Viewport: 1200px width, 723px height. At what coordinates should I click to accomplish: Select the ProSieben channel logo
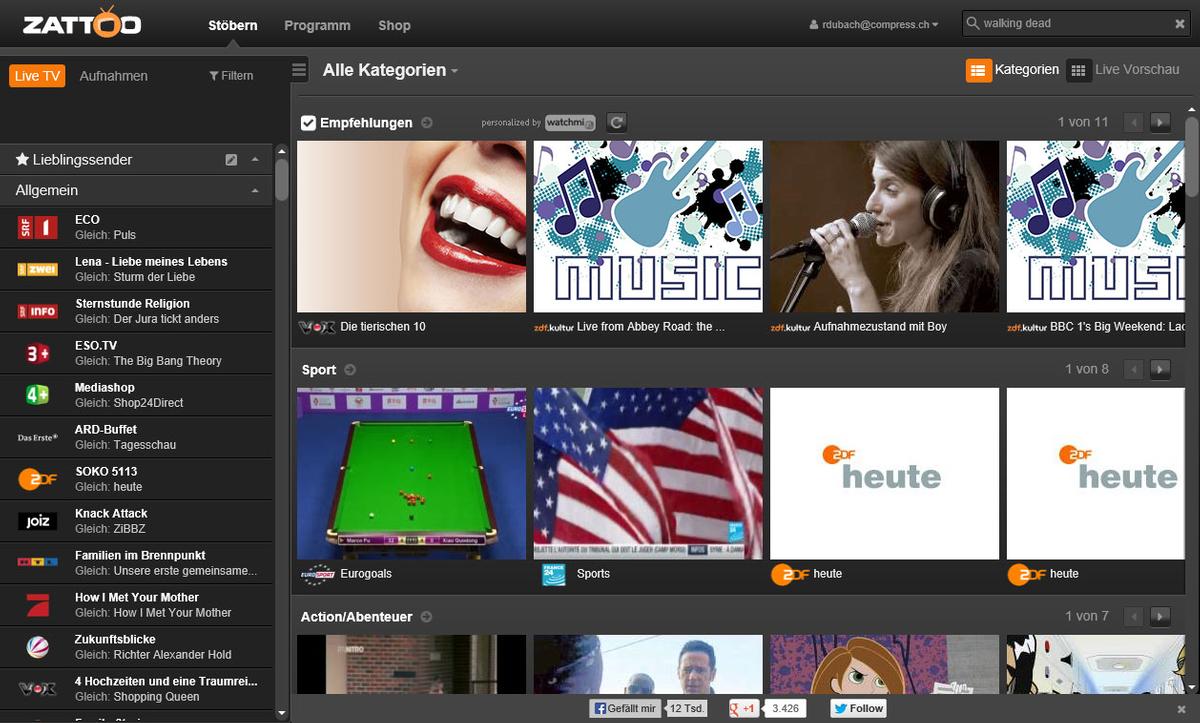[x=38, y=605]
